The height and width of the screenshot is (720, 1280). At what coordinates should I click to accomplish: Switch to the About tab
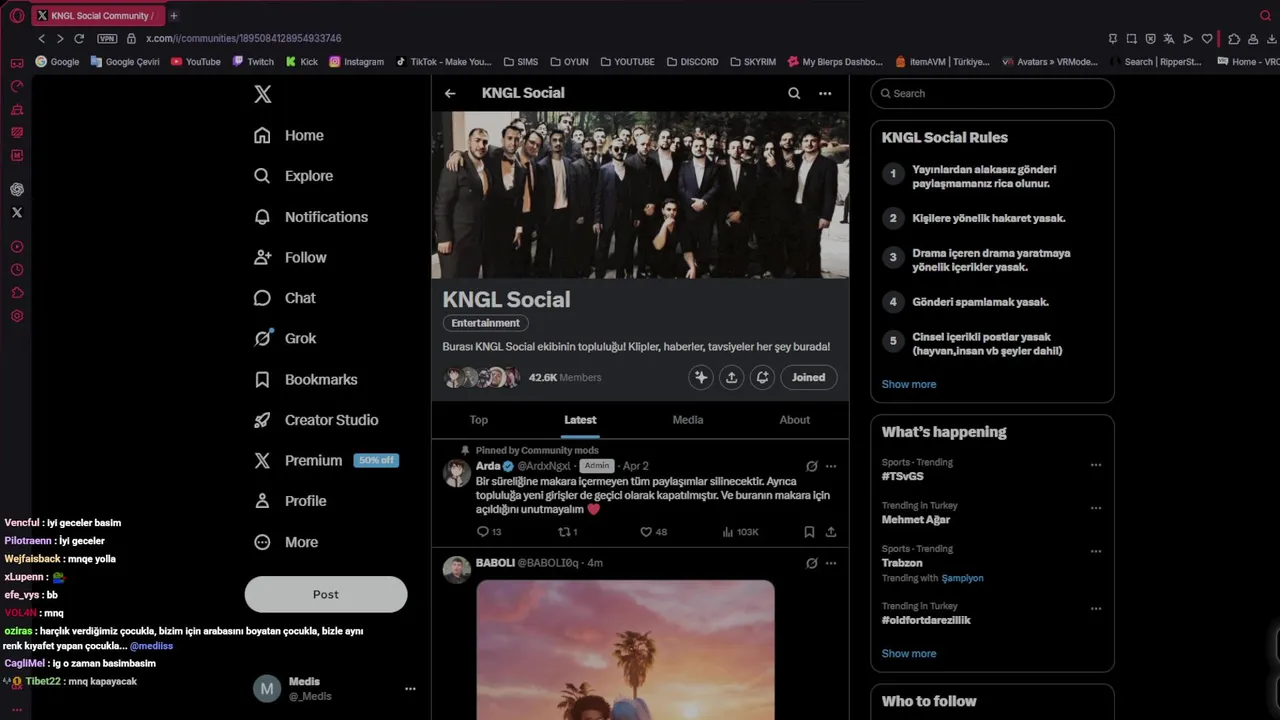click(795, 420)
